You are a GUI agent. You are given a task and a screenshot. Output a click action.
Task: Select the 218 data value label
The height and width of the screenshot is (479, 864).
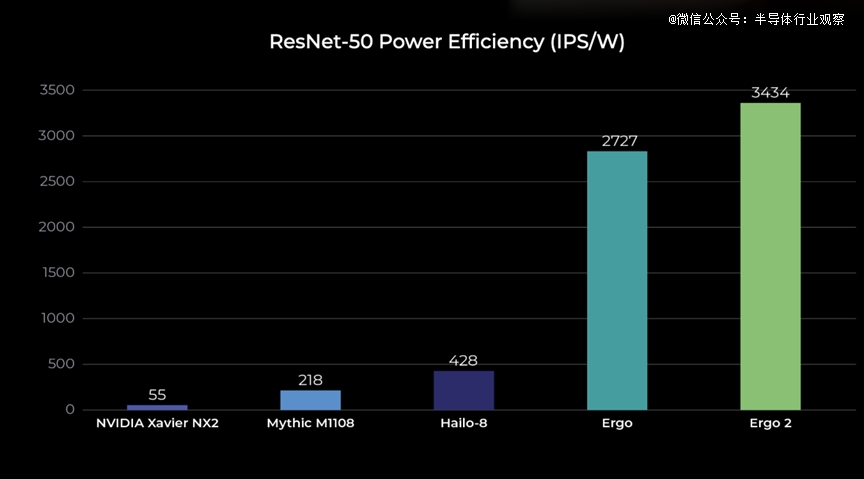[x=310, y=380]
